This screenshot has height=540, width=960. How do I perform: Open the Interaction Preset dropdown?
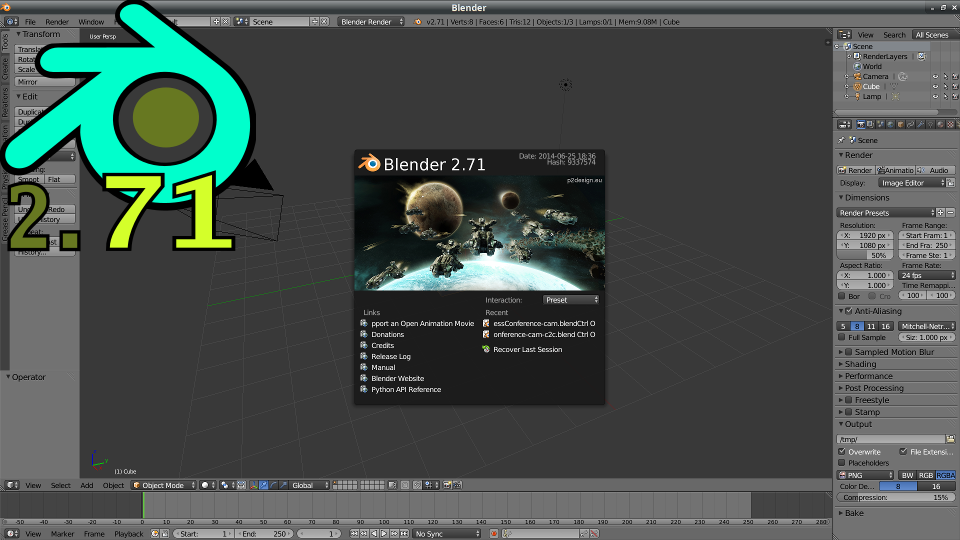point(571,299)
